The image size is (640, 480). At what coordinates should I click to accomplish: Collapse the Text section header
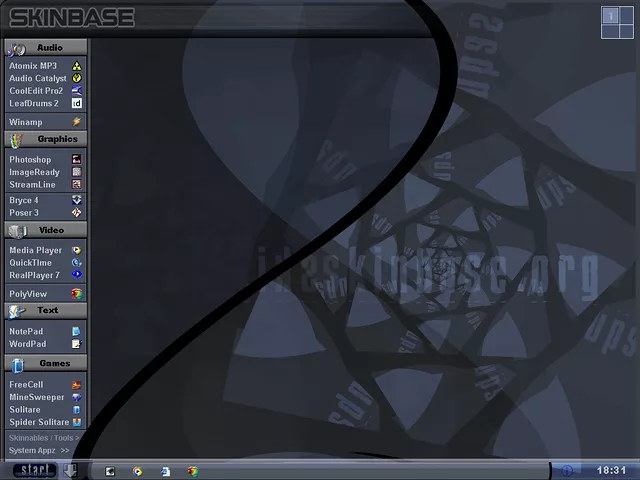tap(46, 311)
